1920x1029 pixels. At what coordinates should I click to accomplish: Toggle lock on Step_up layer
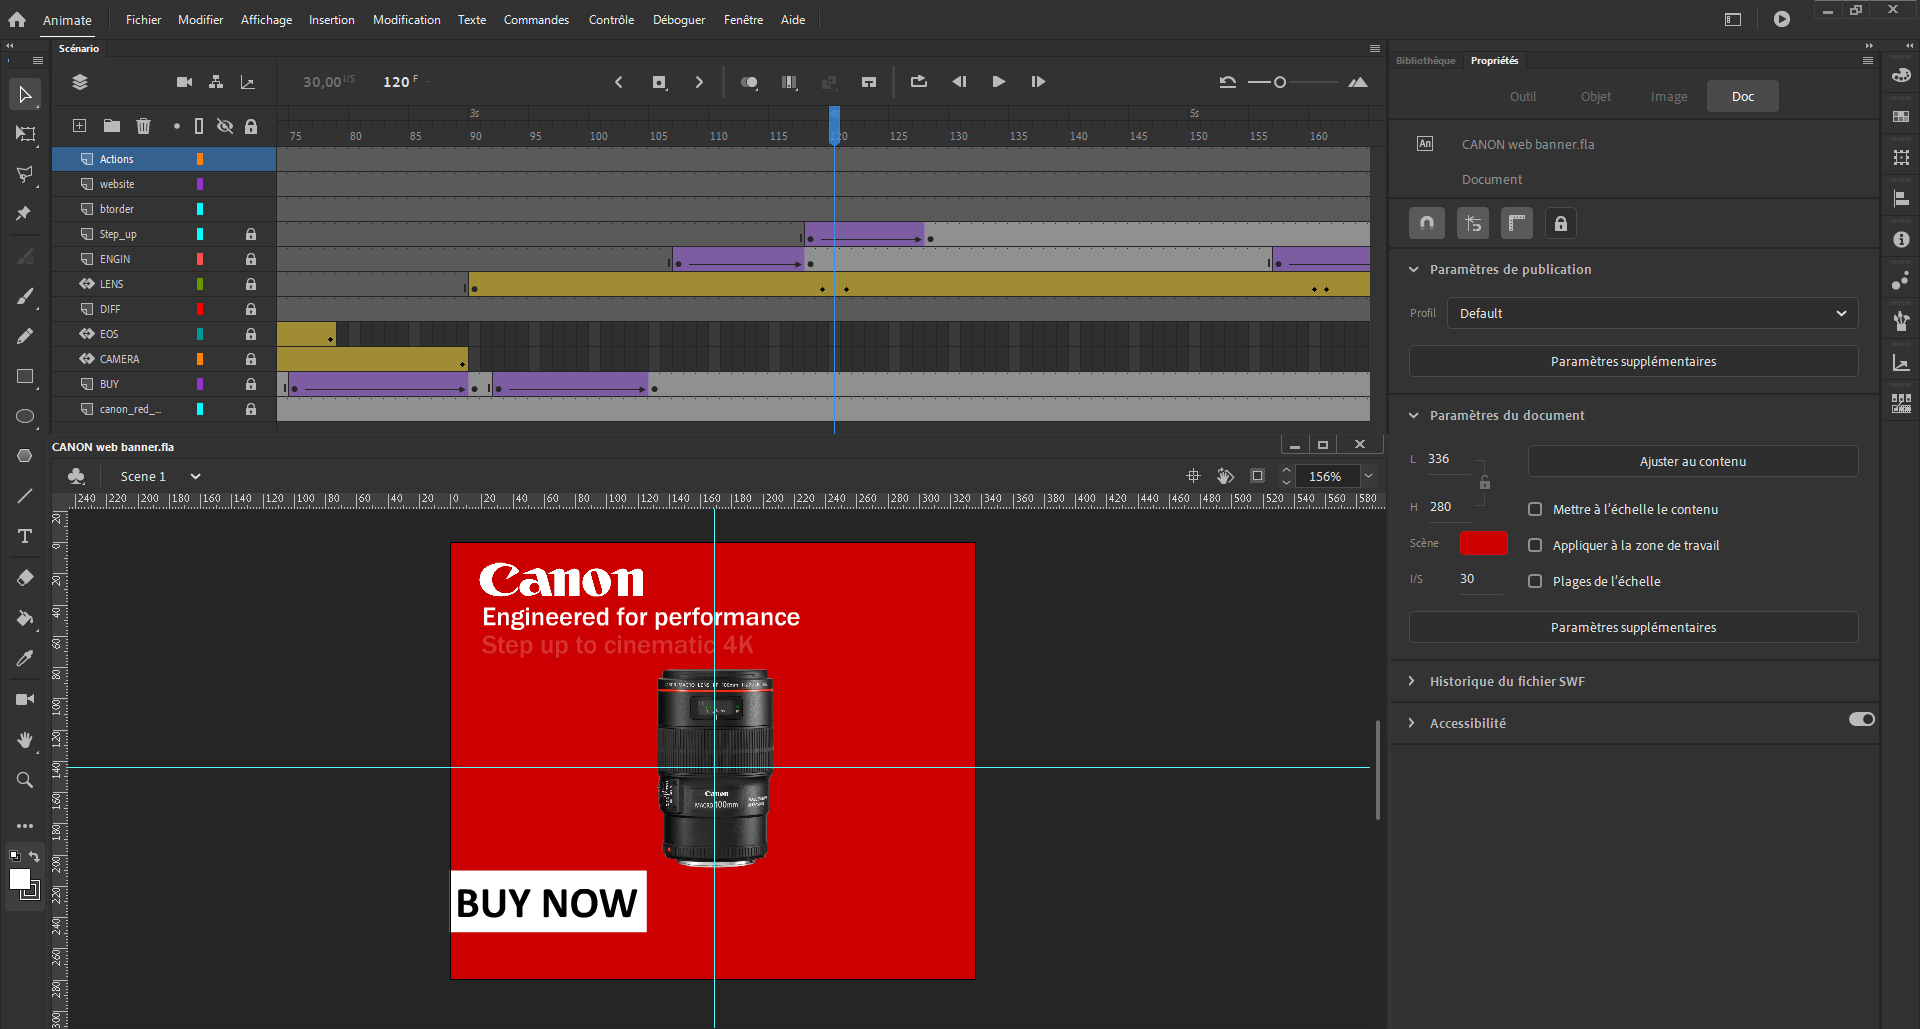(251, 234)
